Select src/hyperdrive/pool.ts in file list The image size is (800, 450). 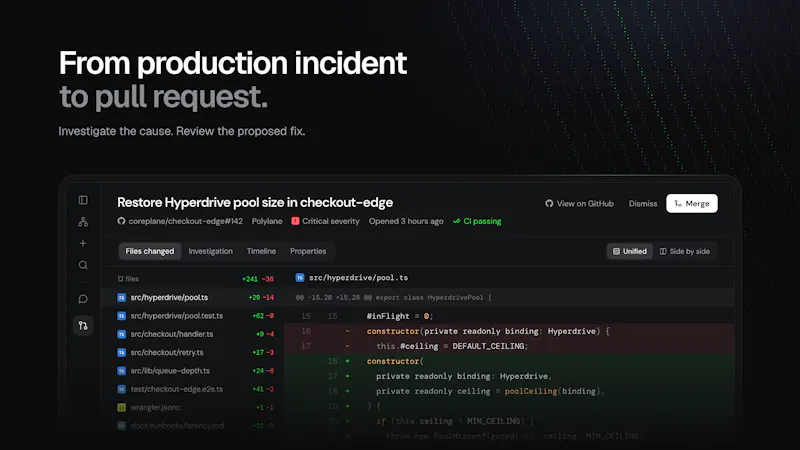192,297
